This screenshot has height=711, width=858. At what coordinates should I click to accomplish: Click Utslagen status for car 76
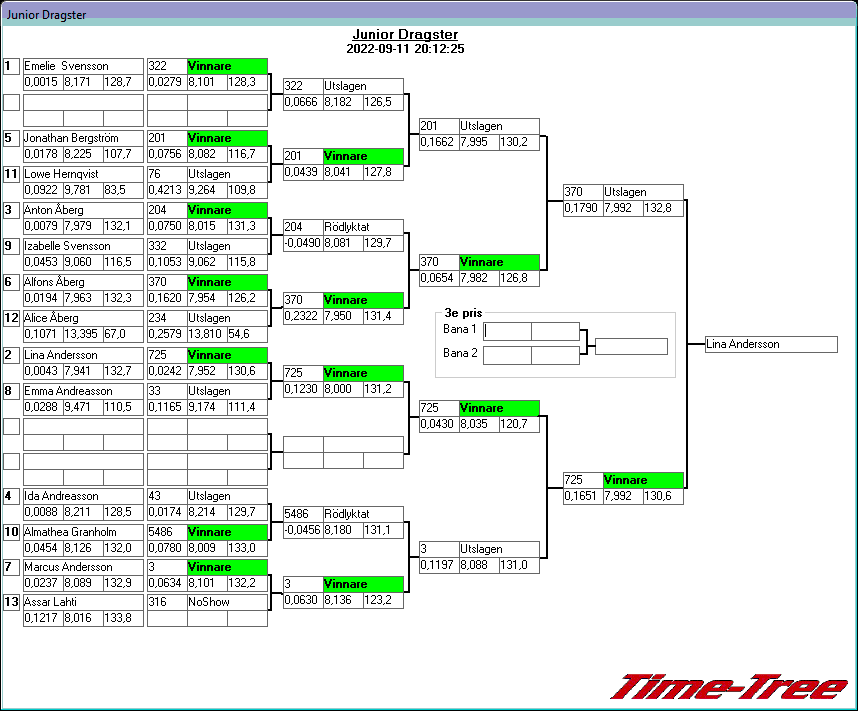[227, 174]
